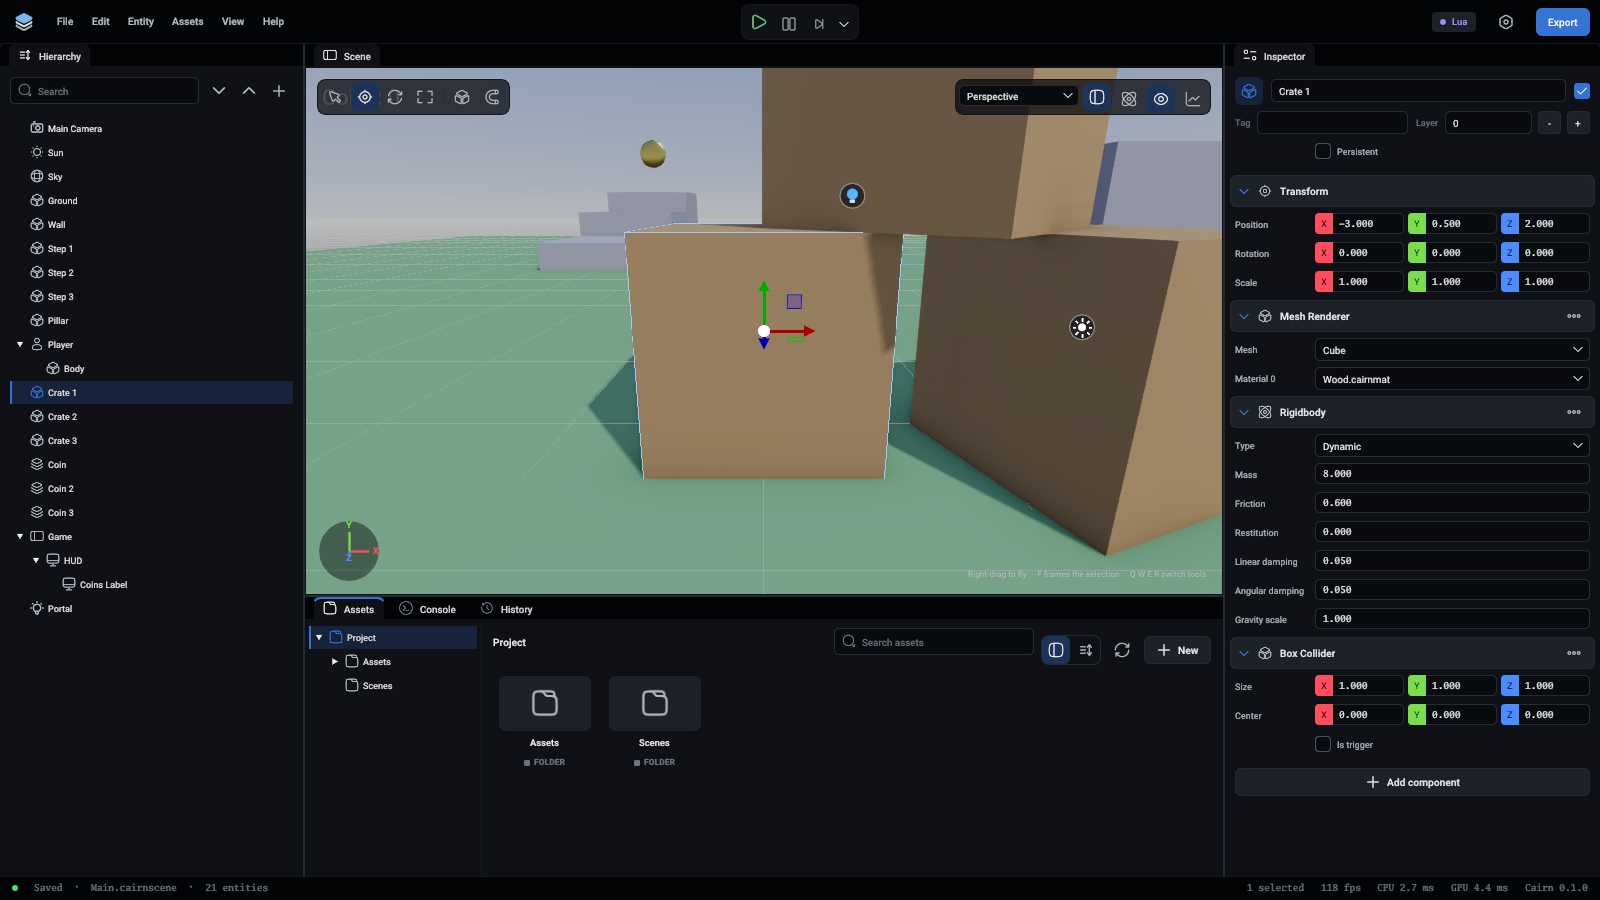
Task: Toggle the side panel layout icon in viewport
Action: [x=1097, y=97]
